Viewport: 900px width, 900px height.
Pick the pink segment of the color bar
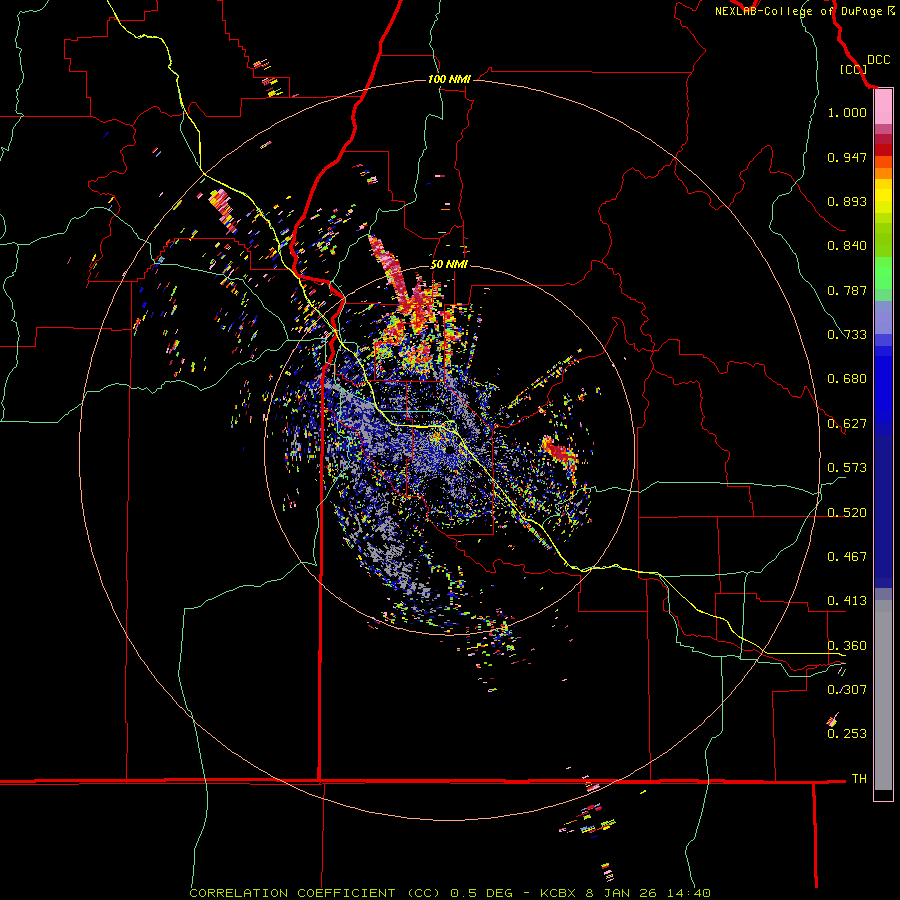pos(883,107)
